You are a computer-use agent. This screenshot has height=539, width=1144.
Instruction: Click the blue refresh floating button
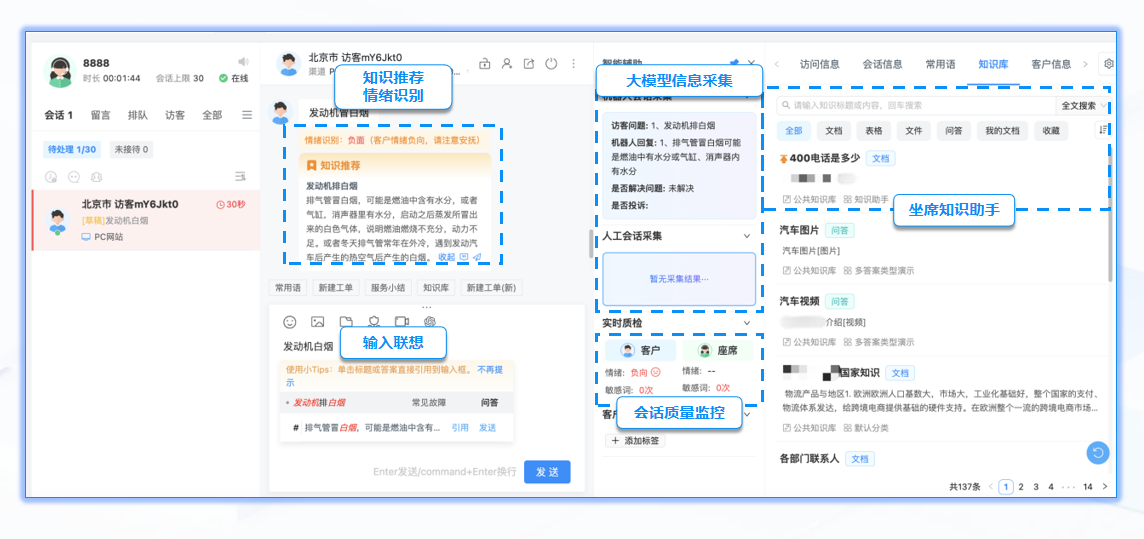1098,453
